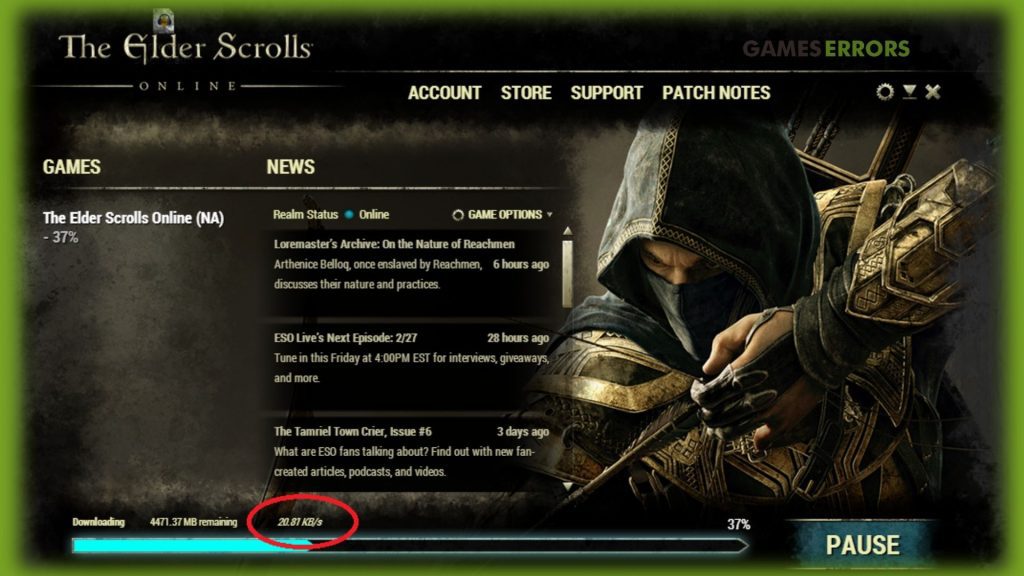1024x576 pixels.
Task: Open Patch Notes
Action: [x=716, y=93]
